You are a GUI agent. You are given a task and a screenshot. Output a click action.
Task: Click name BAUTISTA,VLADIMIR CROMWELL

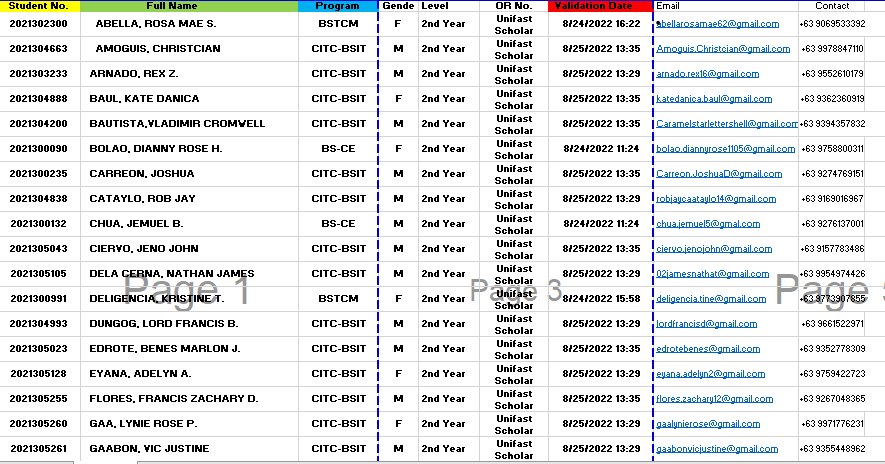(x=177, y=124)
